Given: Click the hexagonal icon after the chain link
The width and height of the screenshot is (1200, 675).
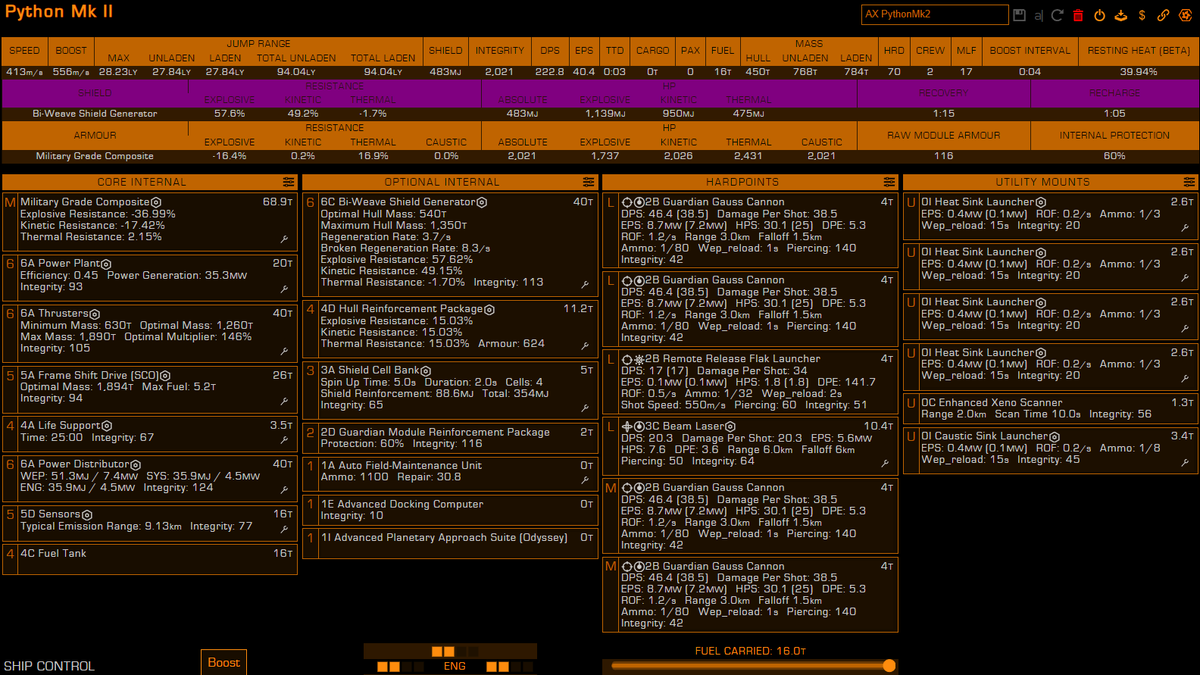Looking at the screenshot, I should pyautogui.click(x=1185, y=15).
